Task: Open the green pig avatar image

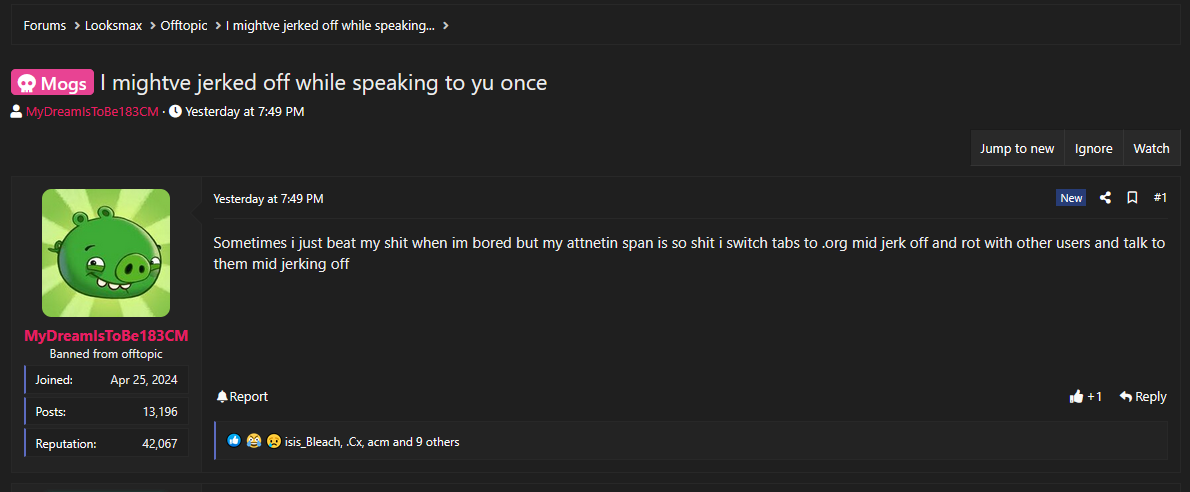Action: (x=106, y=253)
